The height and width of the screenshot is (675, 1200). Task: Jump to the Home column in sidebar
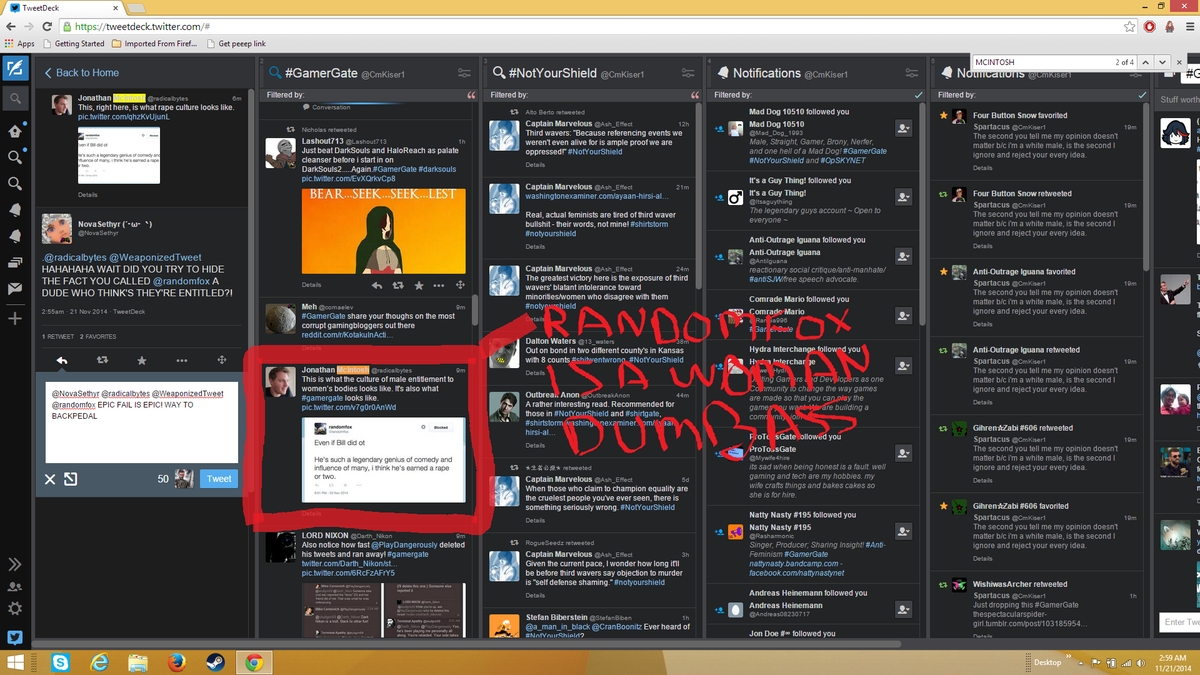(x=15, y=131)
